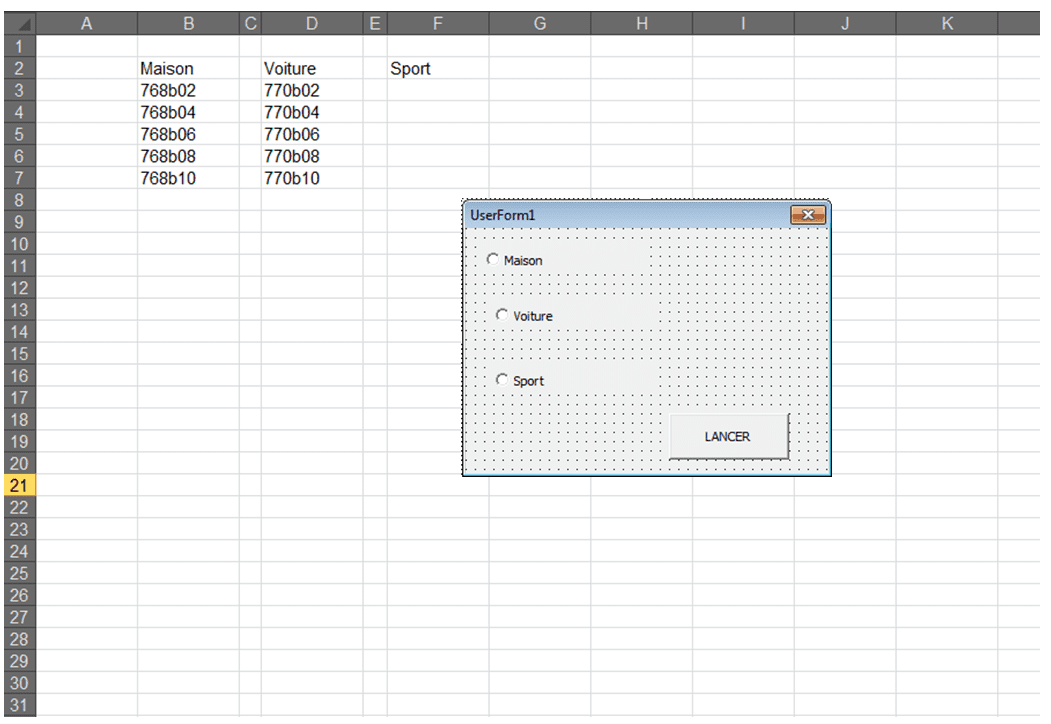The image size is (1051, 724).
Task: Select column B header
Action: pos(189,23)
